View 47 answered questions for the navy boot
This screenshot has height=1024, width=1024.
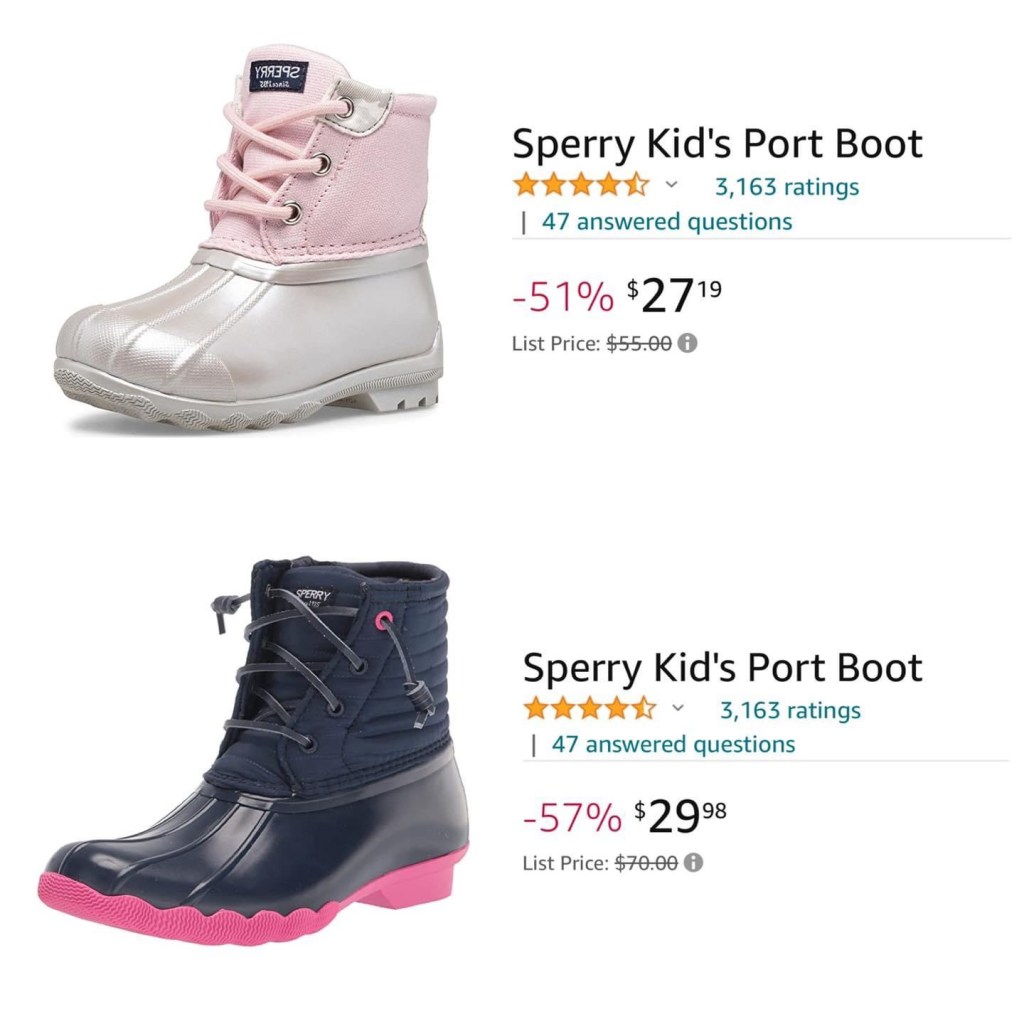coord(673,745)
